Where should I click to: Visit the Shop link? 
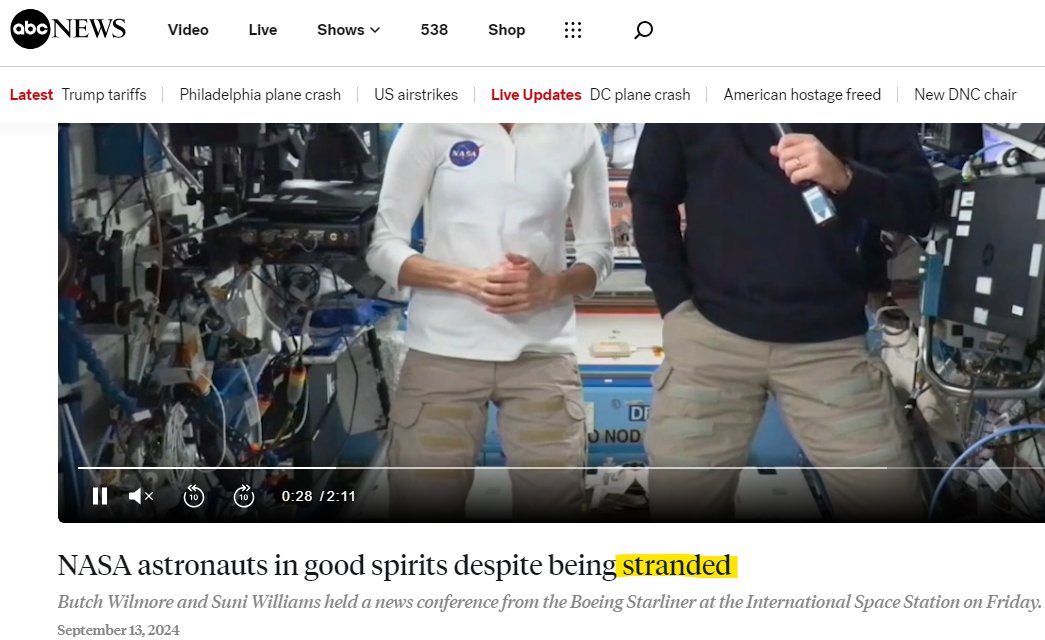point(507,30)
